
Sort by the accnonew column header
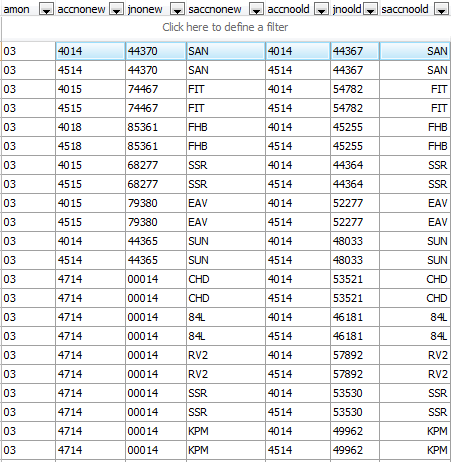[x=81, y=9]
